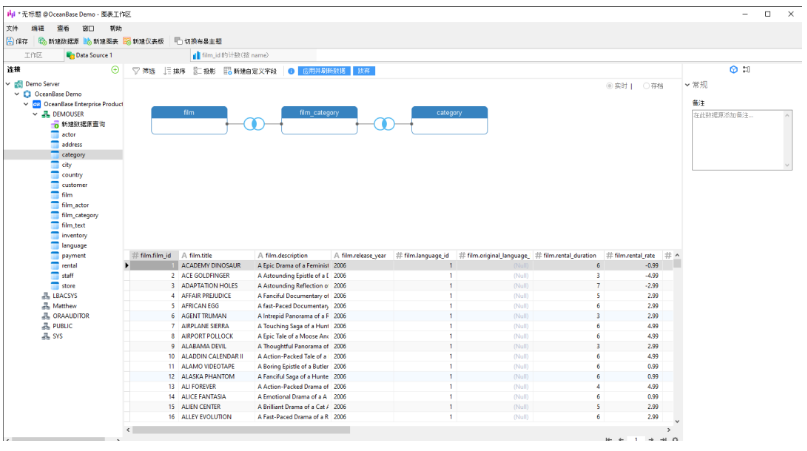Open the 文件 (File) menu

[x=12, y=28]
